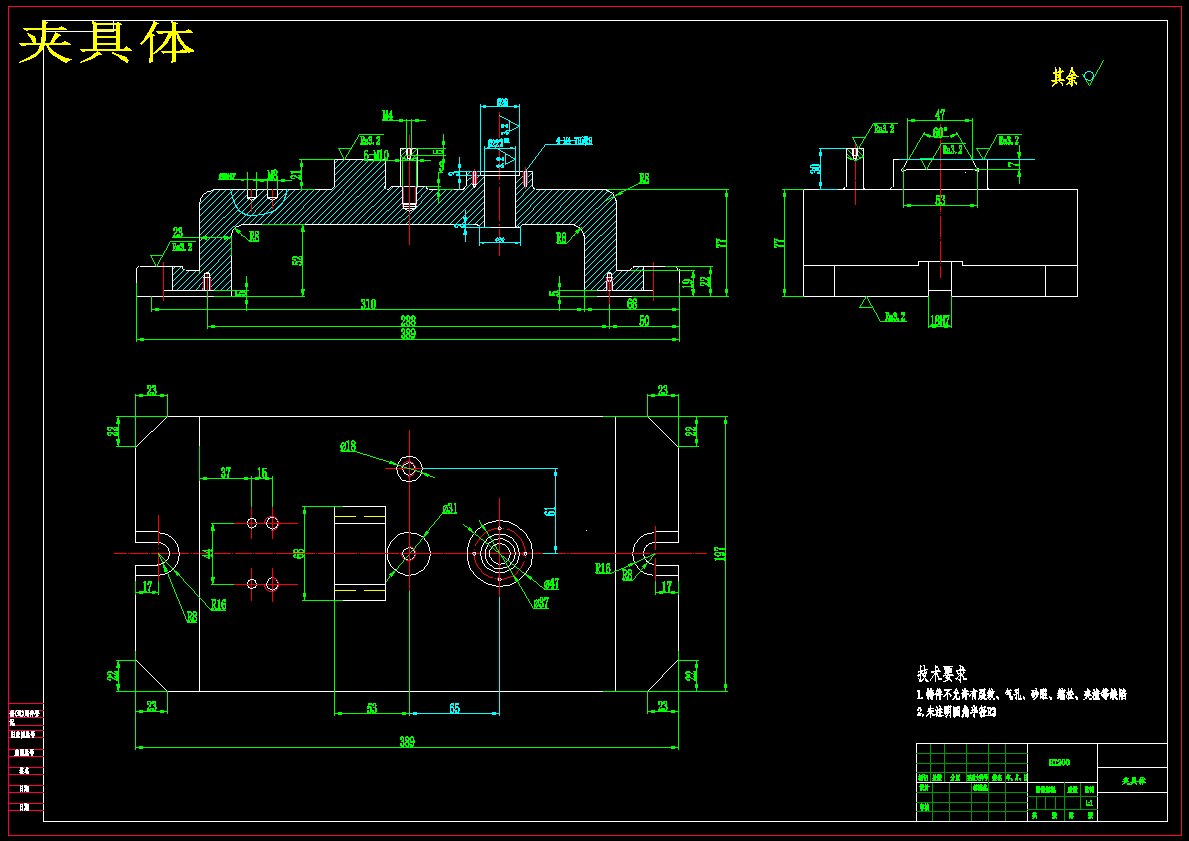1189x841 pixels.
Task: Click the 60° angle in the side view
Action: pyautogui.click(x=940, y=132)
